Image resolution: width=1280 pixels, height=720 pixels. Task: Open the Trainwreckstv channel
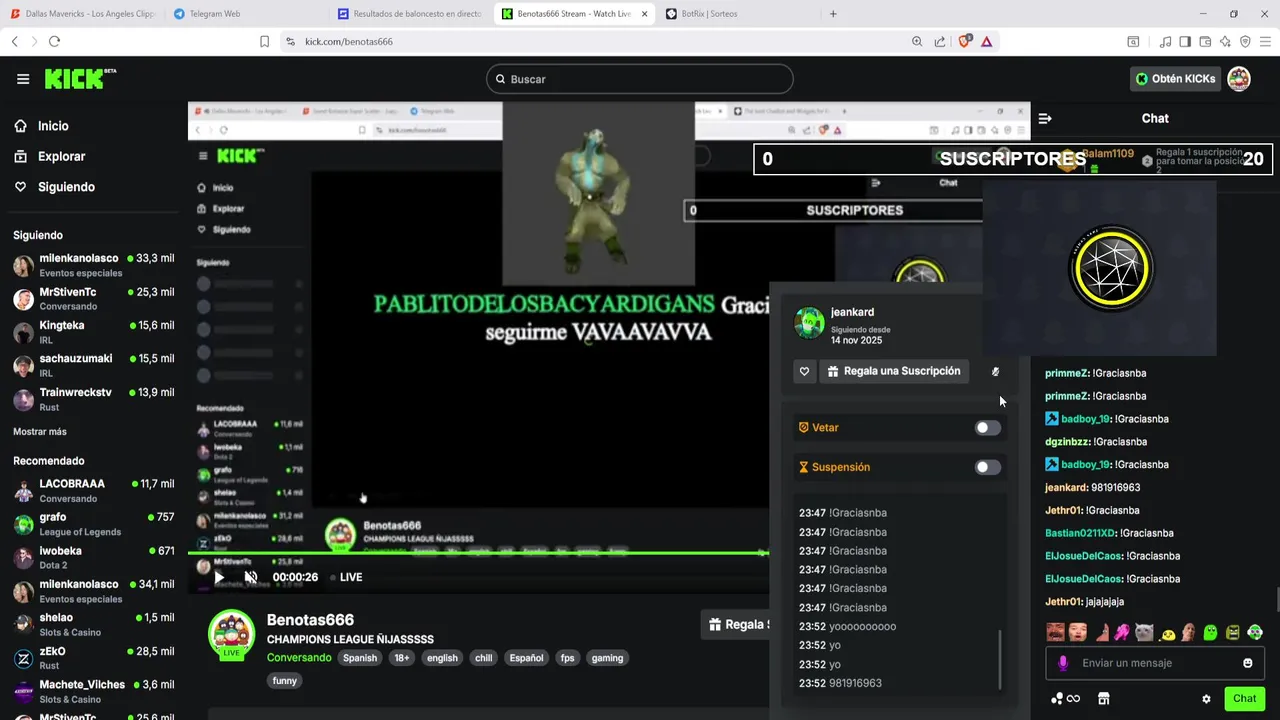click(x=94, y=399)
